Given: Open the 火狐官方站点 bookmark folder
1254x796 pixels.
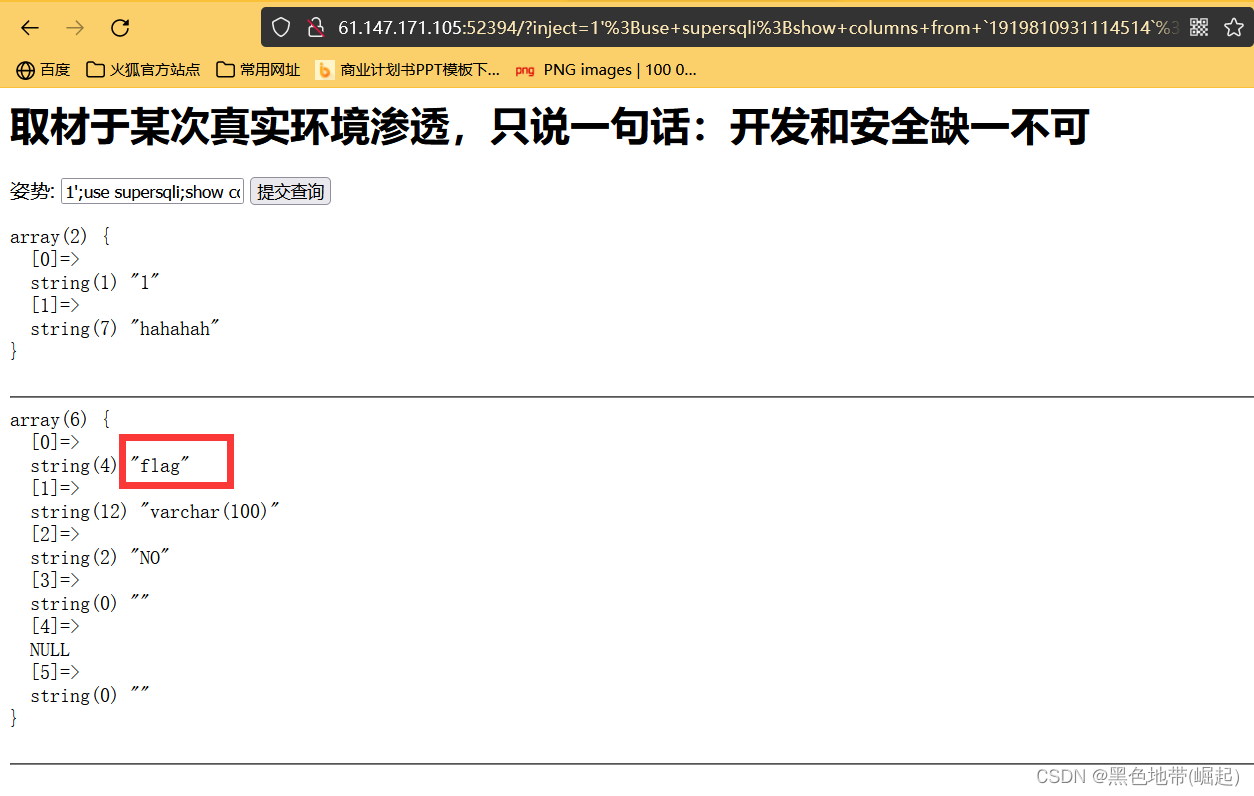Looking at the screenshot, I should (143, 70).
